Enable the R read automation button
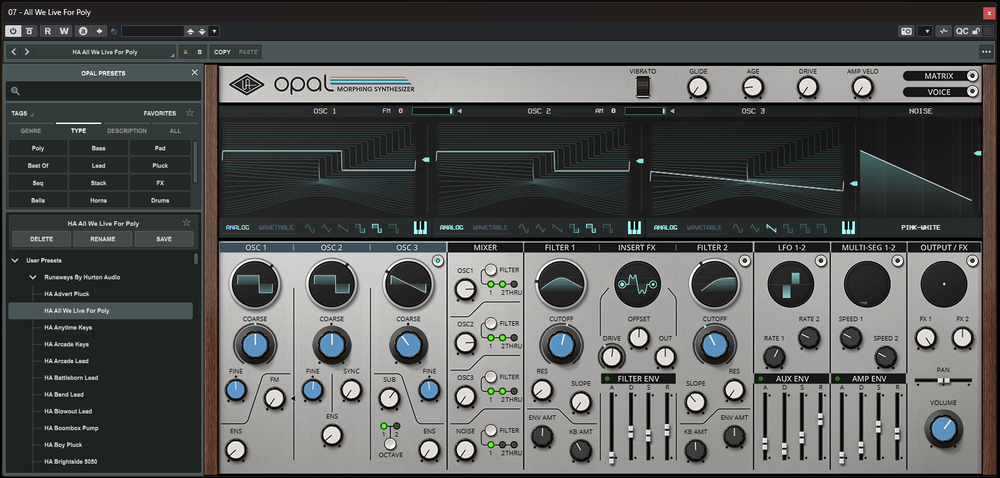The height and width of the screenshot is (478, 1000). tap(48, 31)
